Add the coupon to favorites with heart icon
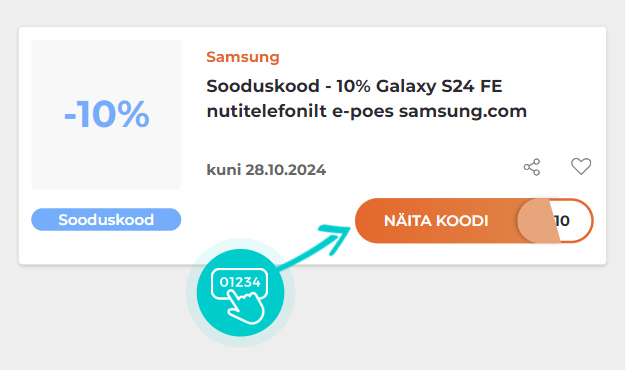Image resolution: width=625 pixels, height=370 pixels. click(x=581, y=166)
